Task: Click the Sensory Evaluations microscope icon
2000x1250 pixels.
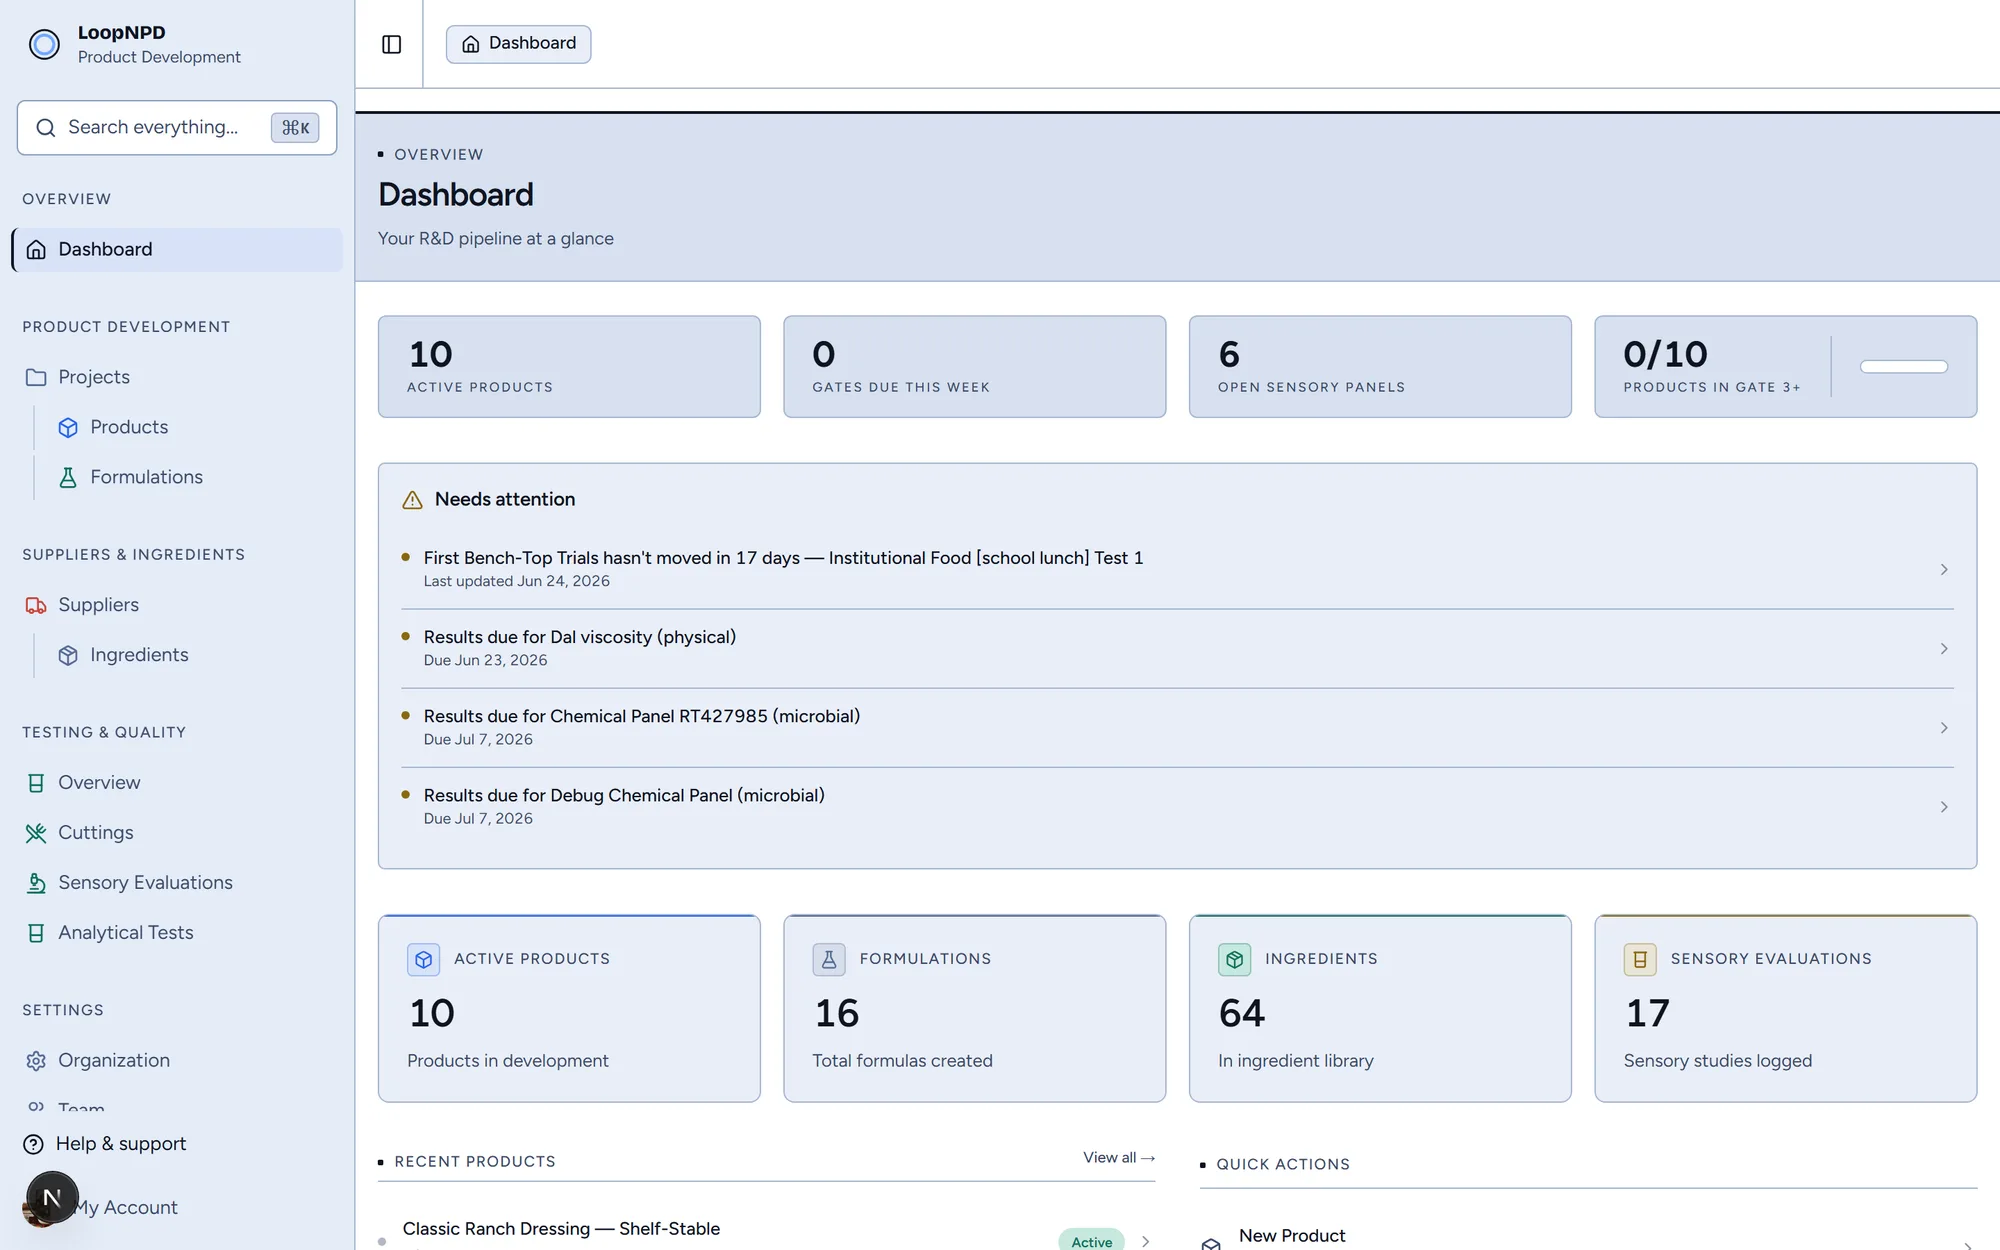Action: coord(36,884)
